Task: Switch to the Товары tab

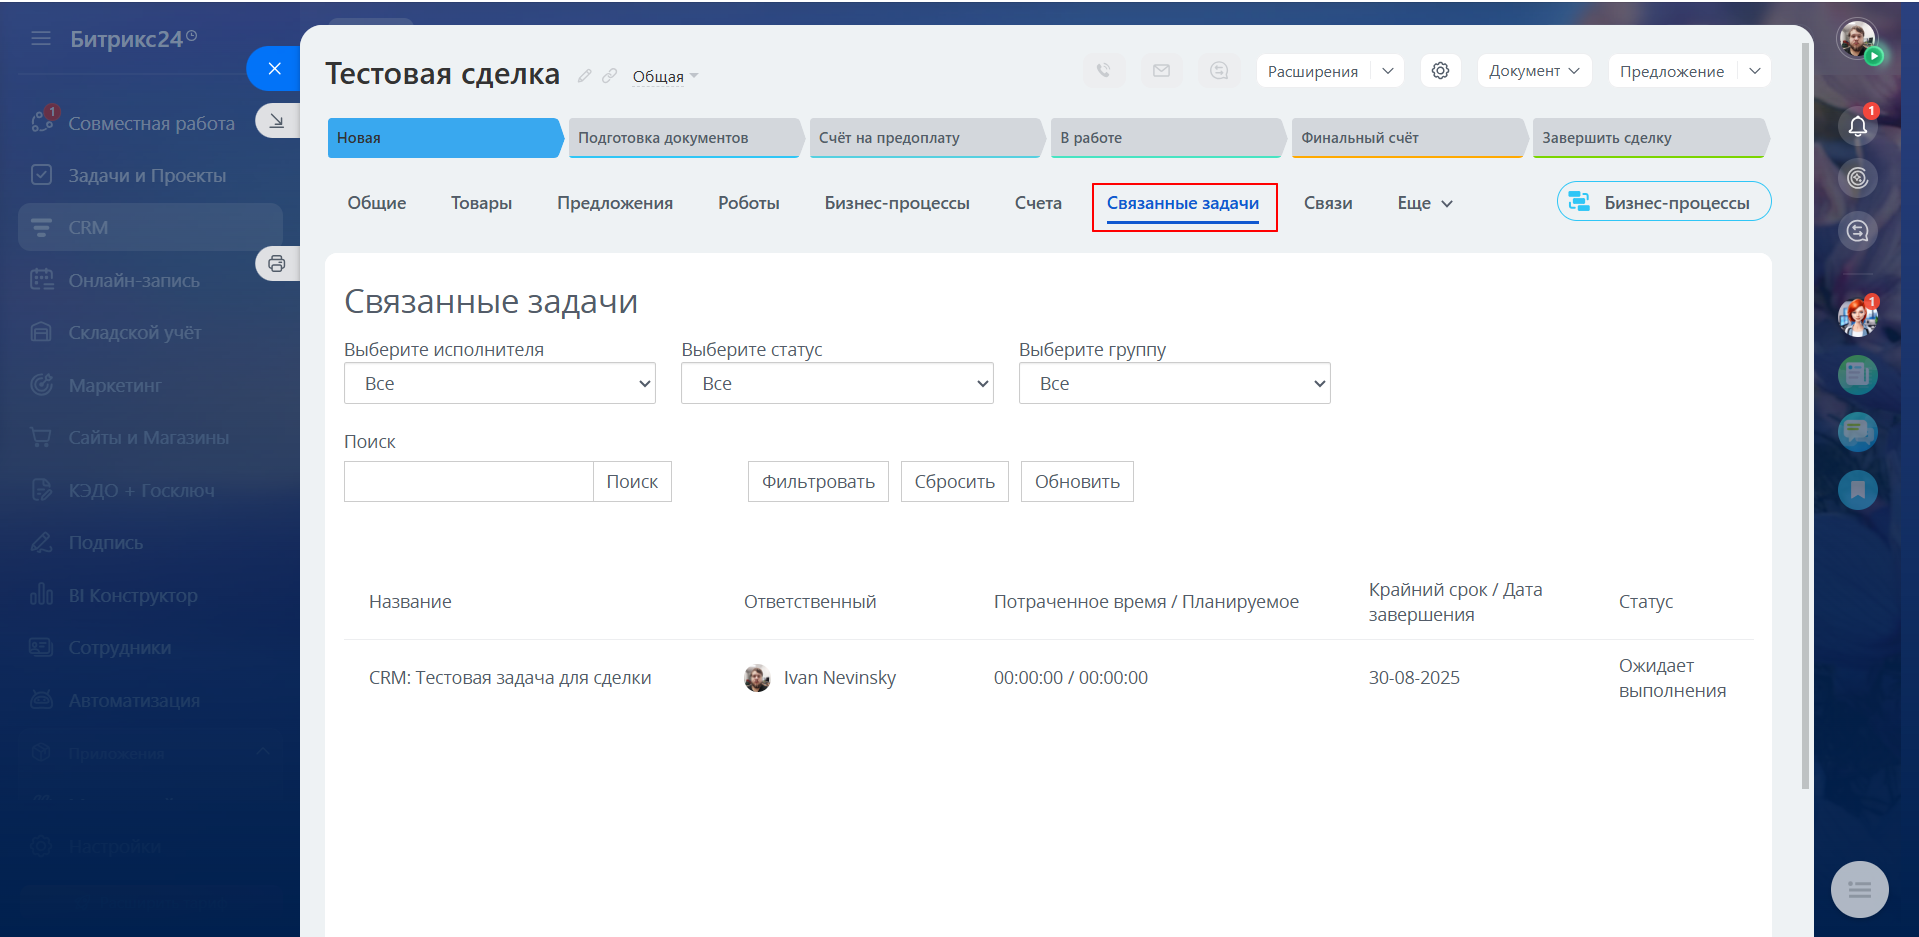Action: tap(481, 203)
